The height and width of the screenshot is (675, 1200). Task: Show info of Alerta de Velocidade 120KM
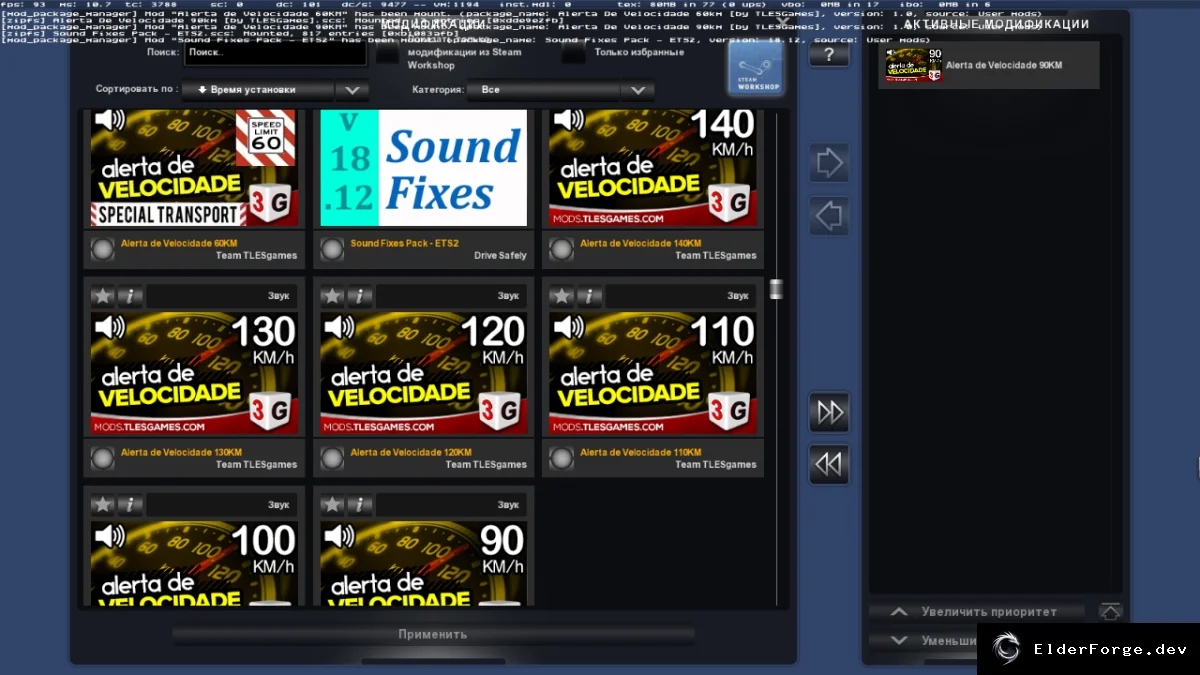pos(359,296)
